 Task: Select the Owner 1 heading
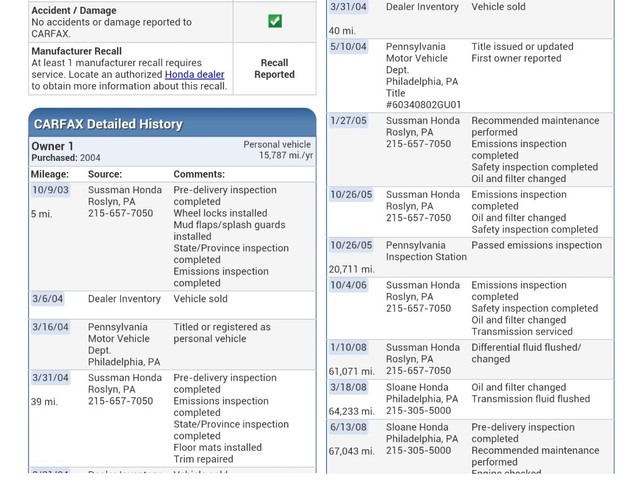[52, 146]
